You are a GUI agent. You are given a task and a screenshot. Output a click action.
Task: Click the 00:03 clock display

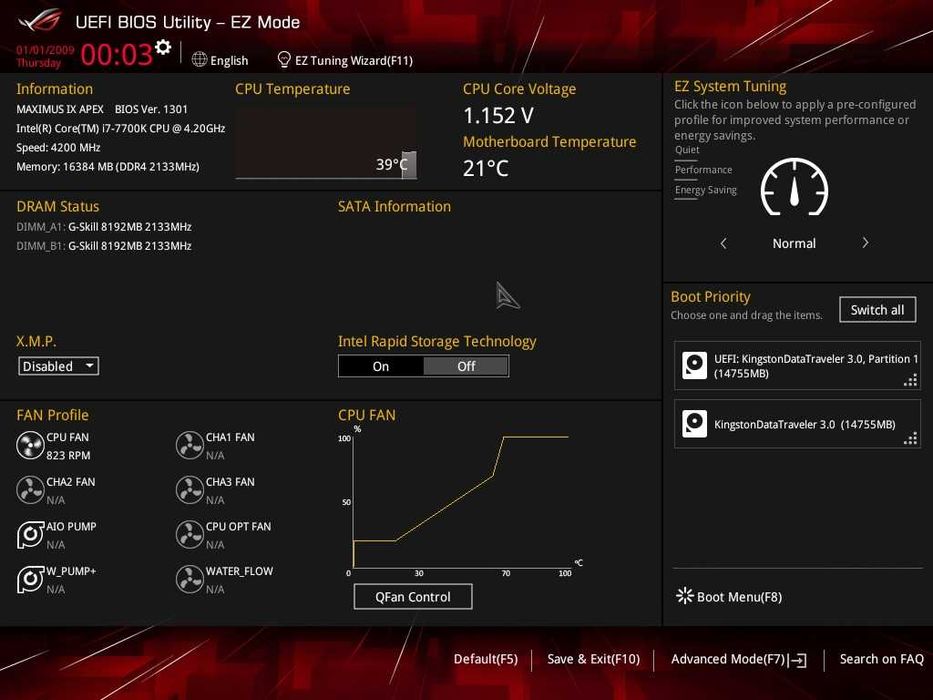tap(117, 54)
